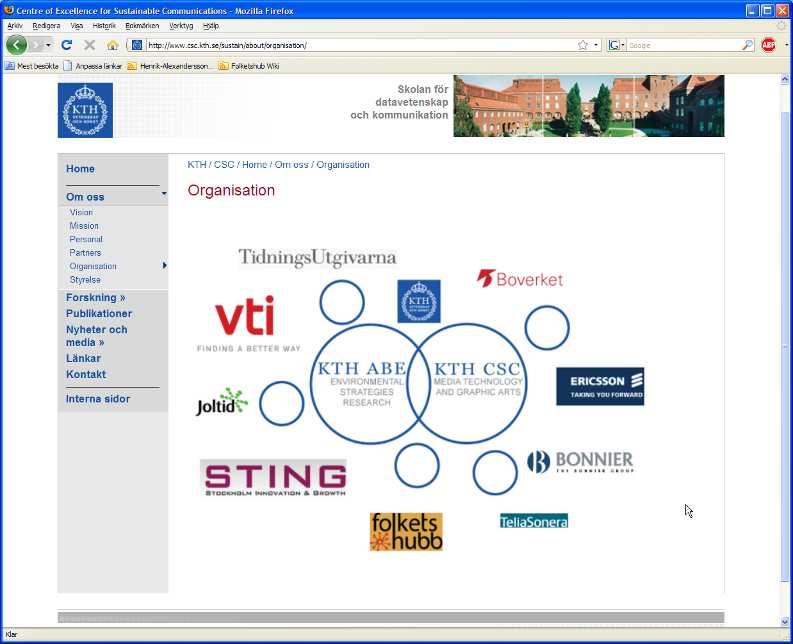Click the Bonnier logo
This screenshot has width=793, height=644.
point(580,462)
